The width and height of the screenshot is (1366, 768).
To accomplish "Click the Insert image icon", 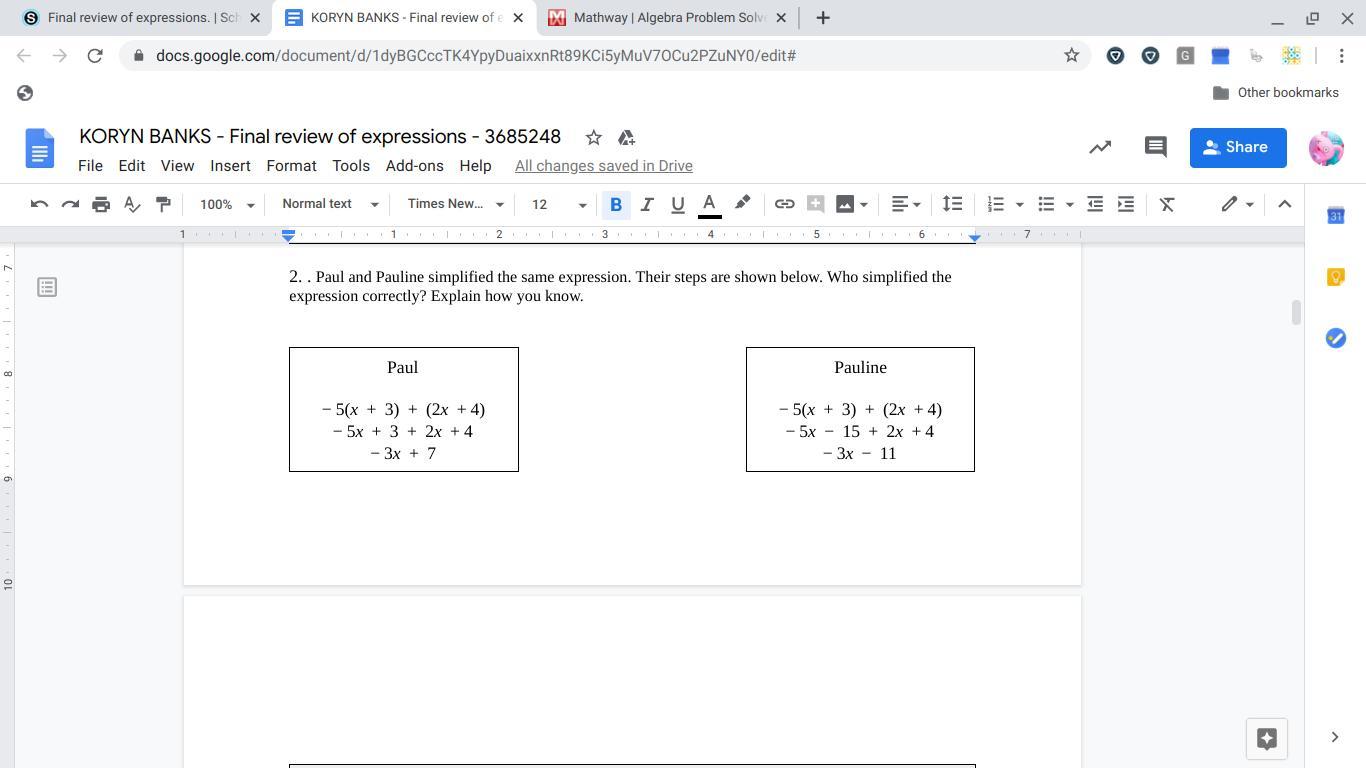I will (x=845, y=204).
